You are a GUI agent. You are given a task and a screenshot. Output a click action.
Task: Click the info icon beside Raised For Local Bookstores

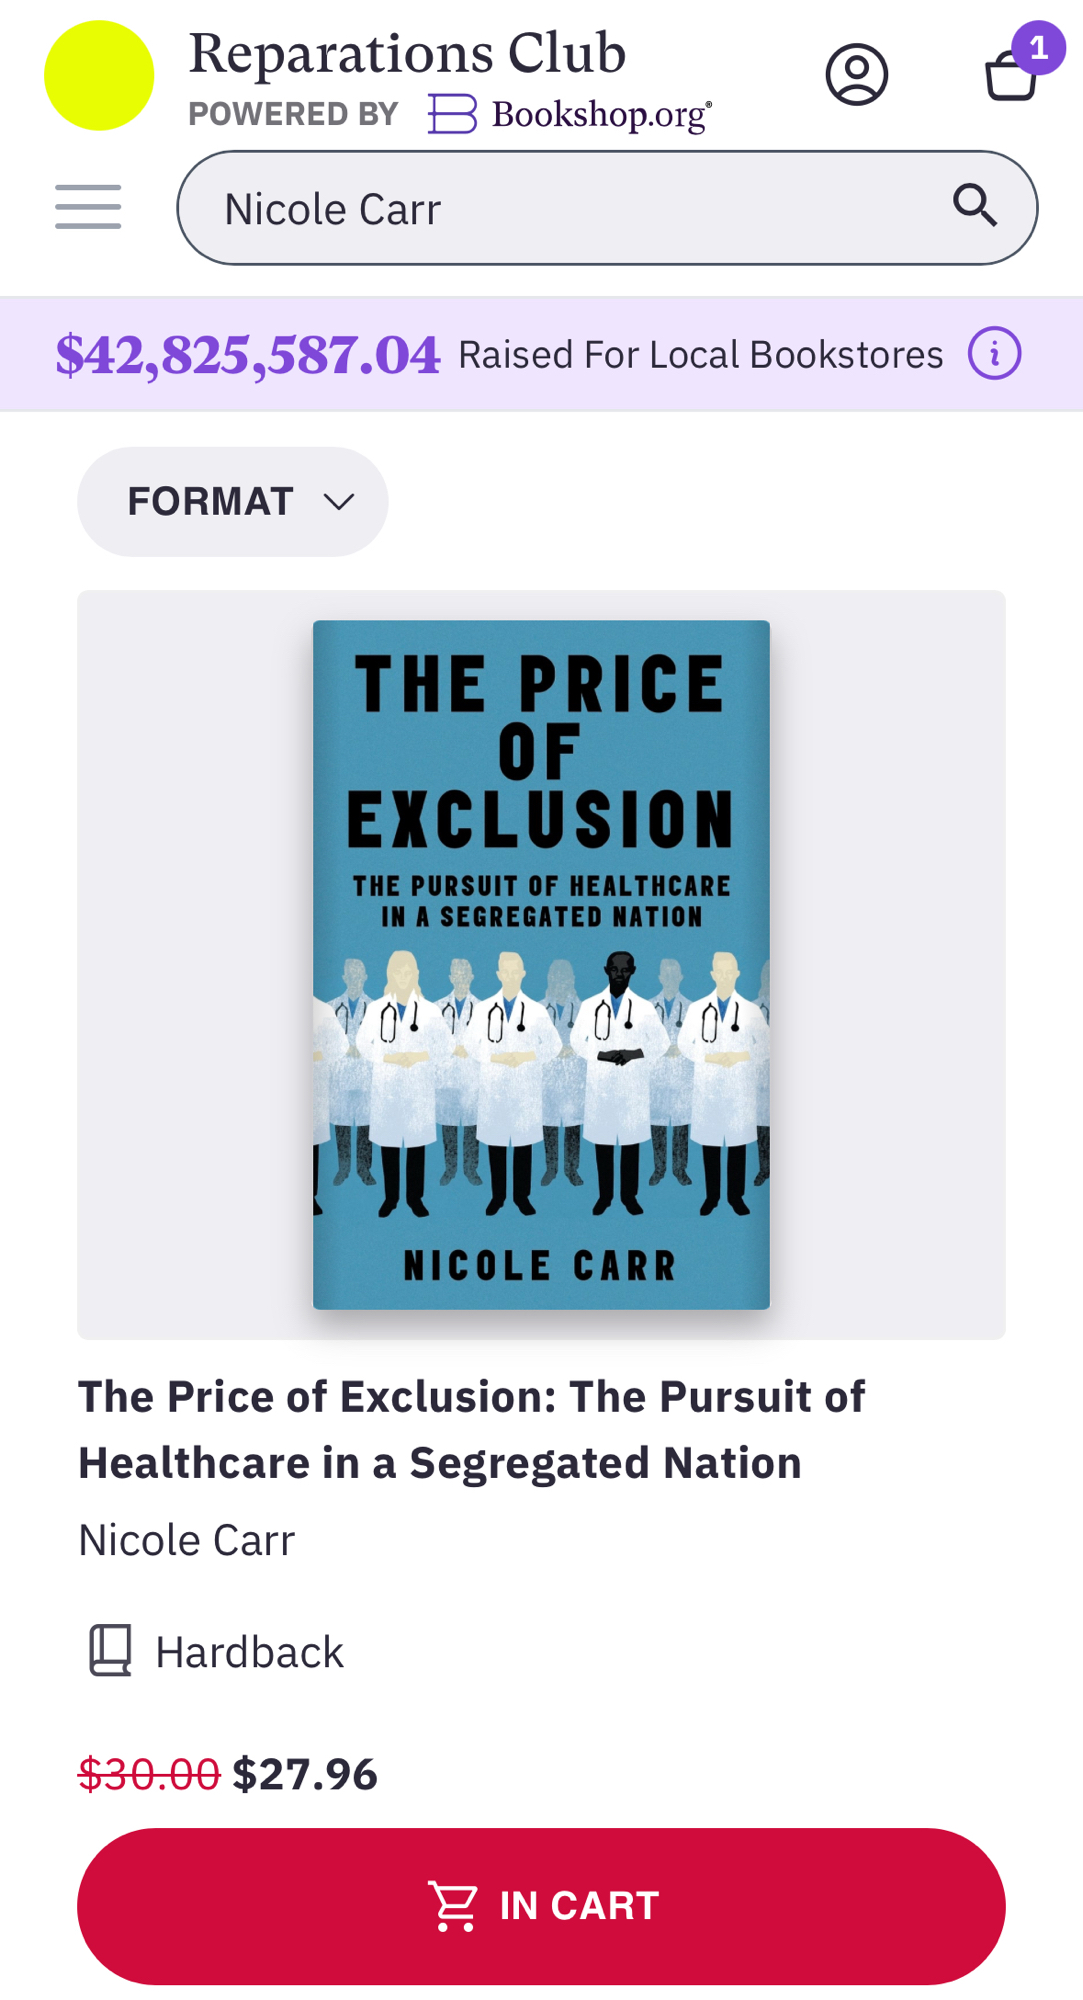[x=994, y=354]
